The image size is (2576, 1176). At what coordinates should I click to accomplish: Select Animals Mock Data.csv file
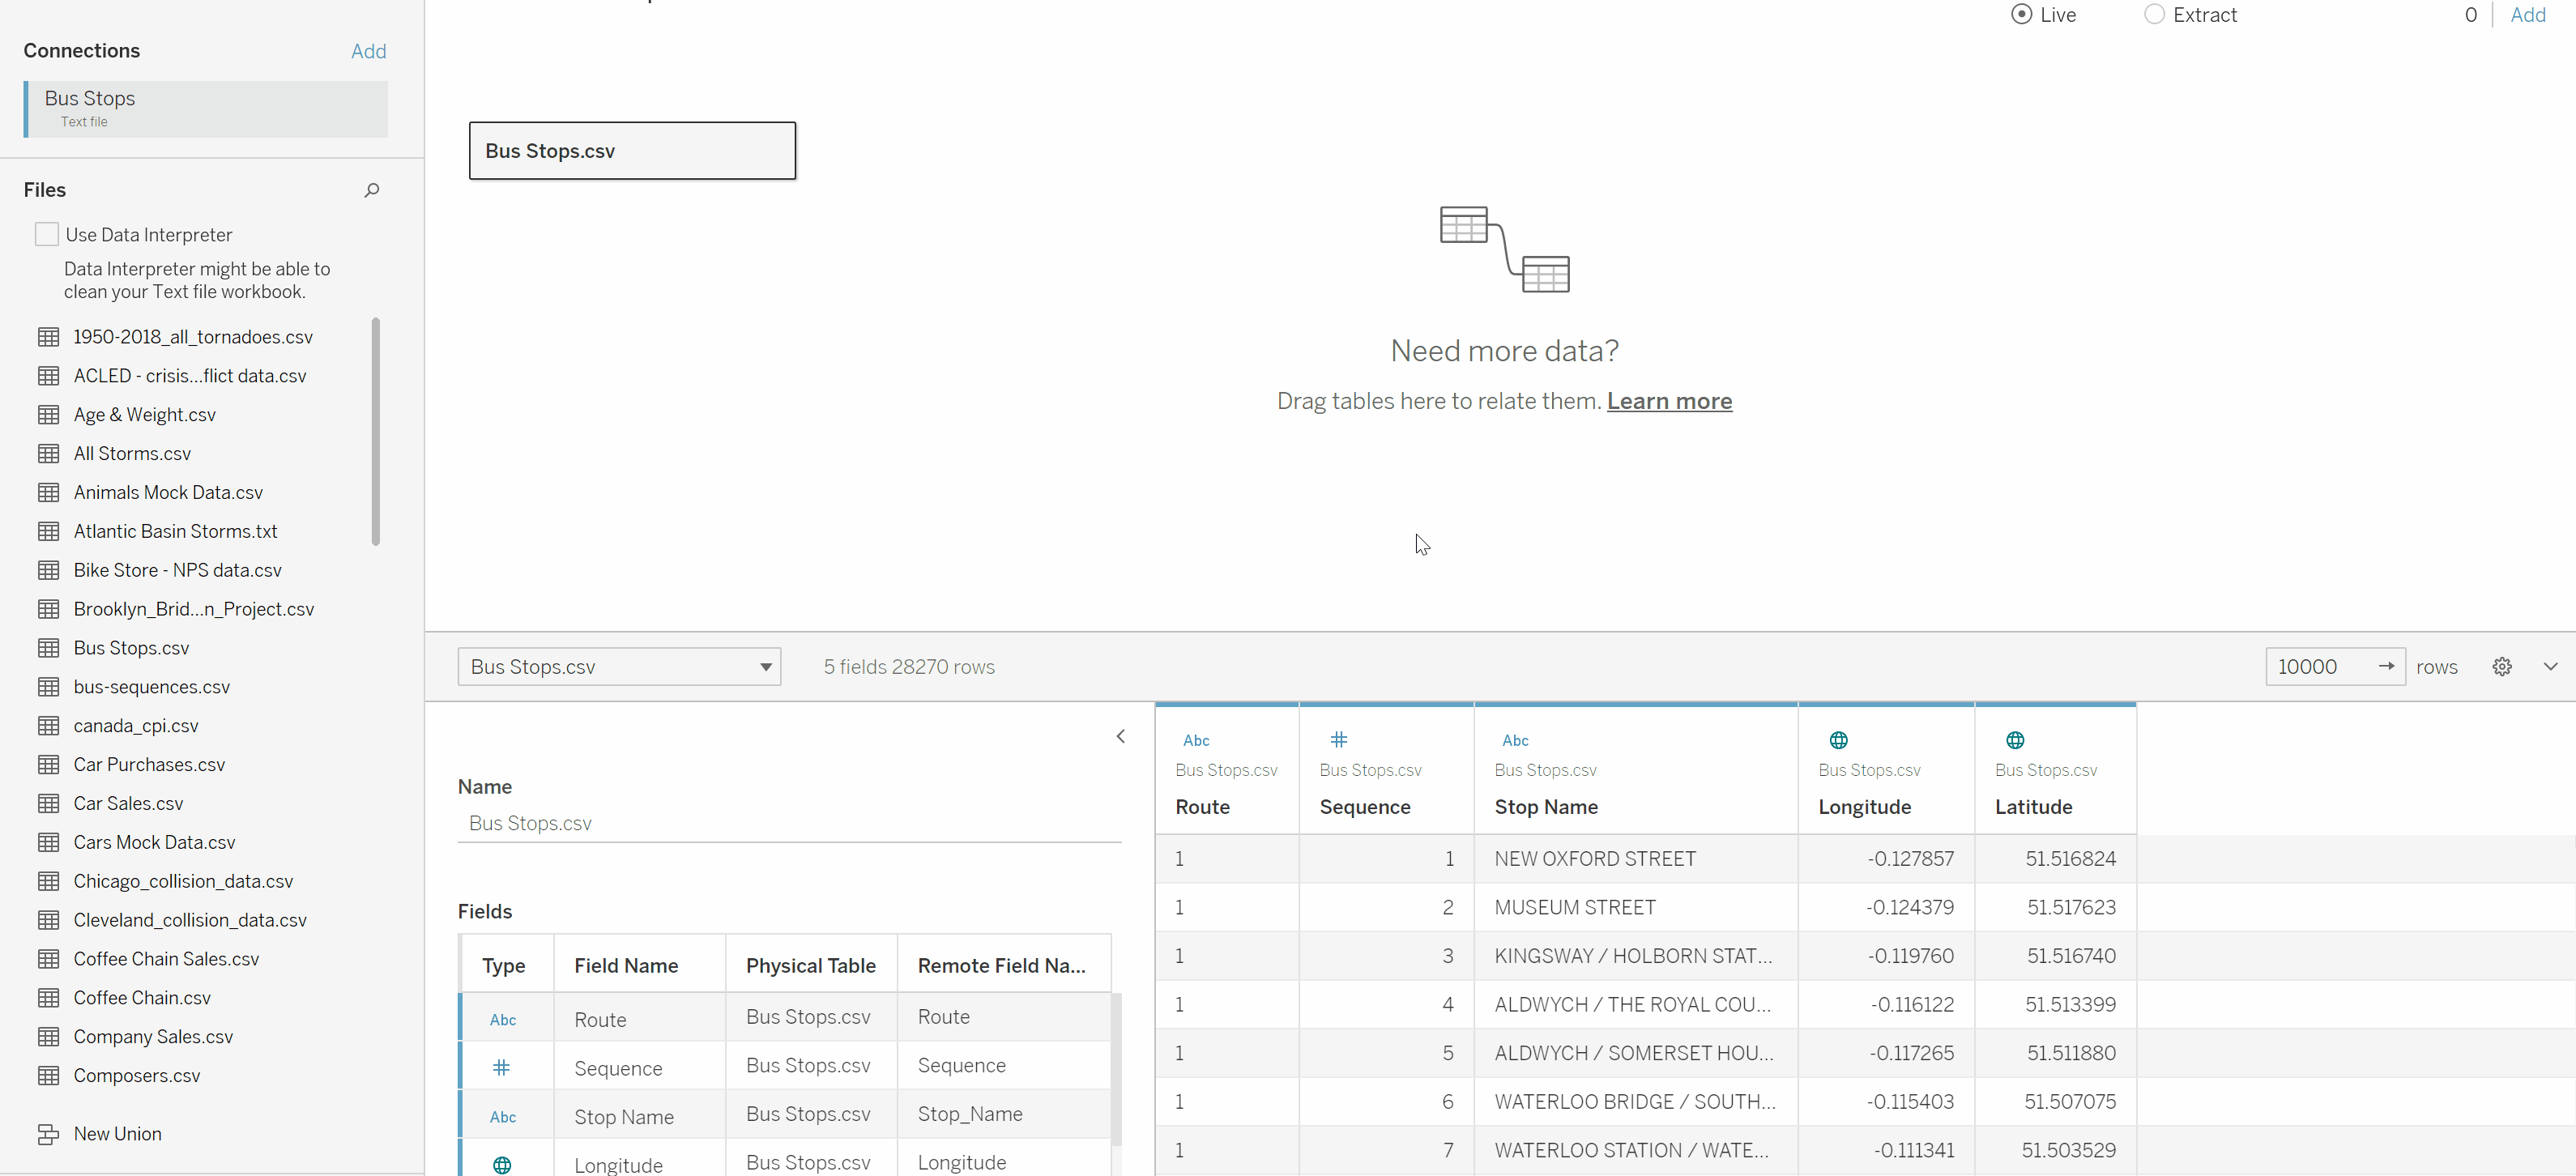click(x=168, y=493)
